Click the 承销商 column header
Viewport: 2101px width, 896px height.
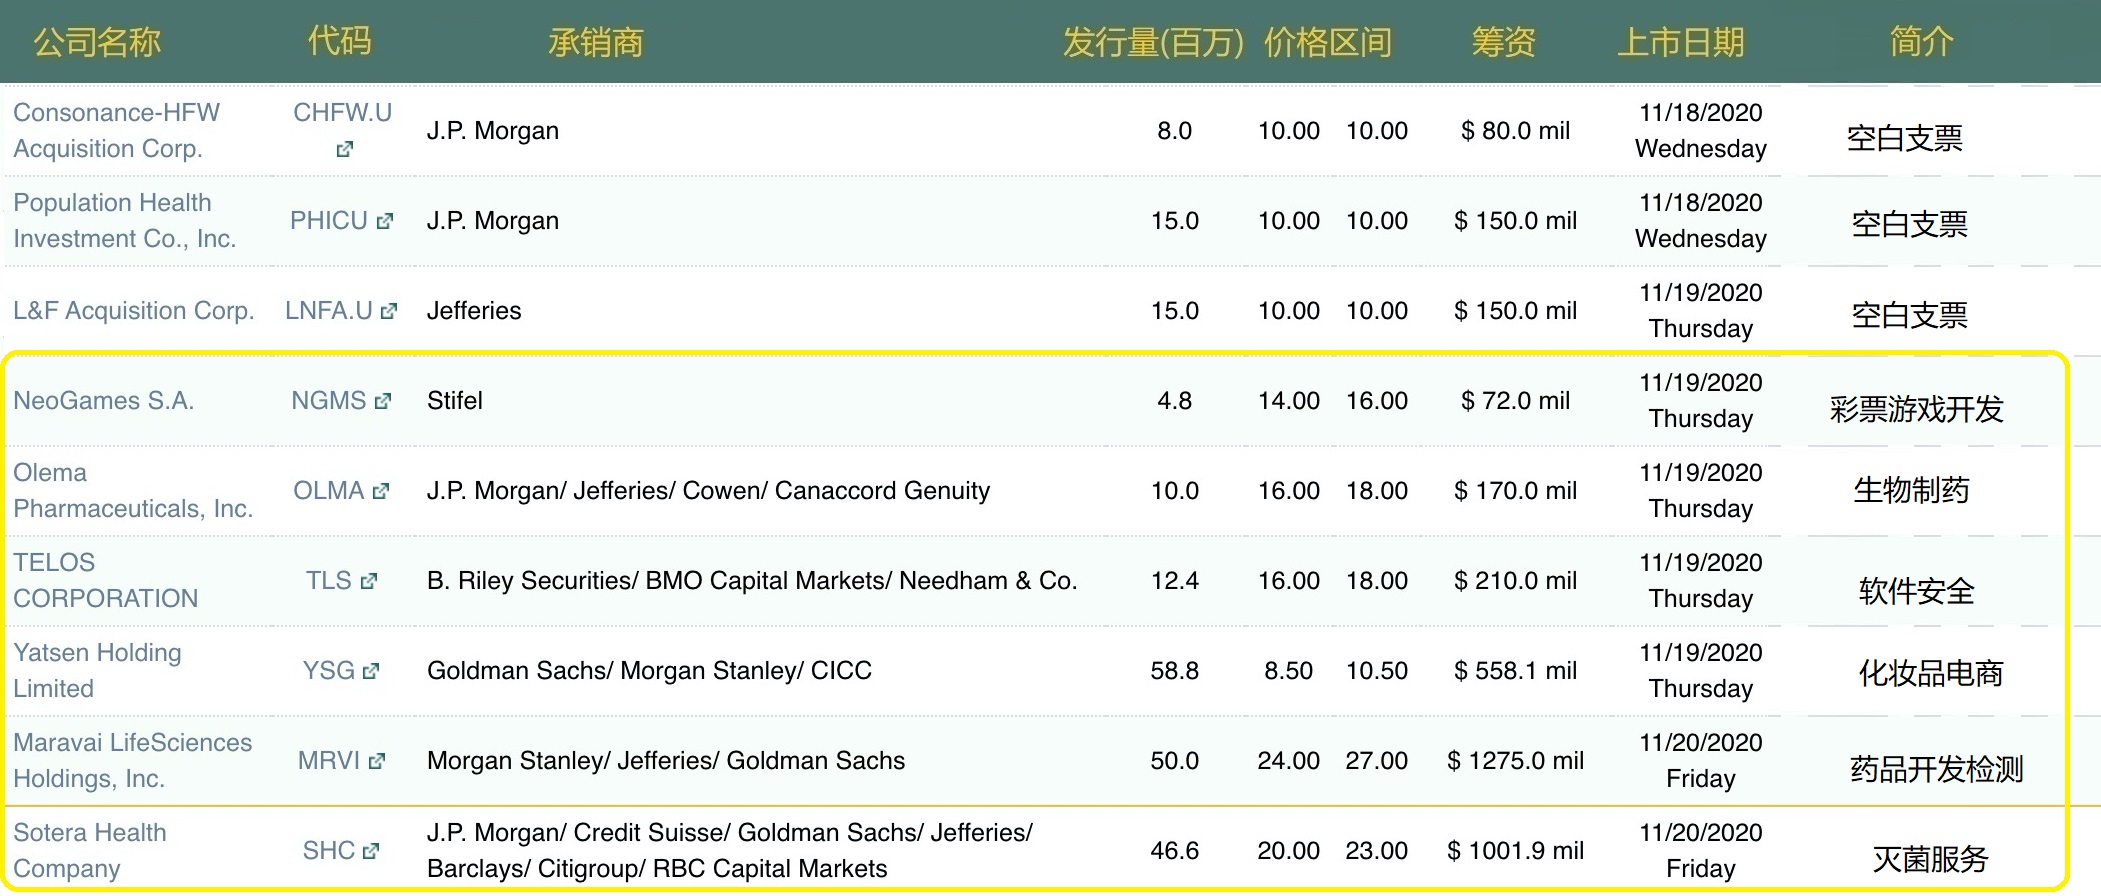(x=596, y=42)
